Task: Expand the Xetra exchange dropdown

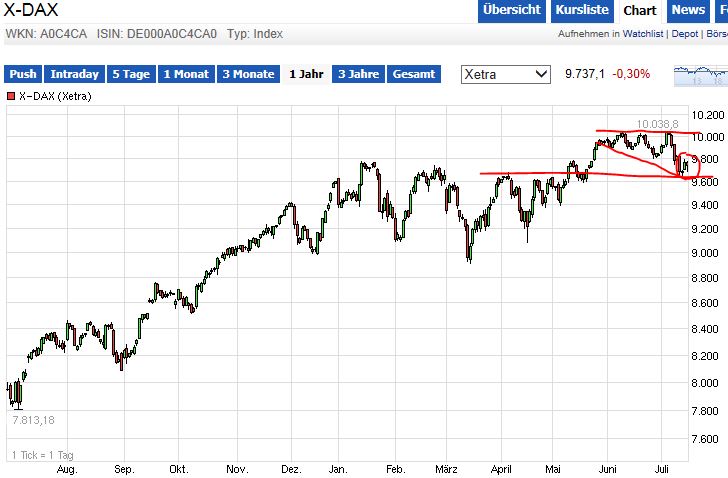Action: pyautogui.click(x=506, y=74)
